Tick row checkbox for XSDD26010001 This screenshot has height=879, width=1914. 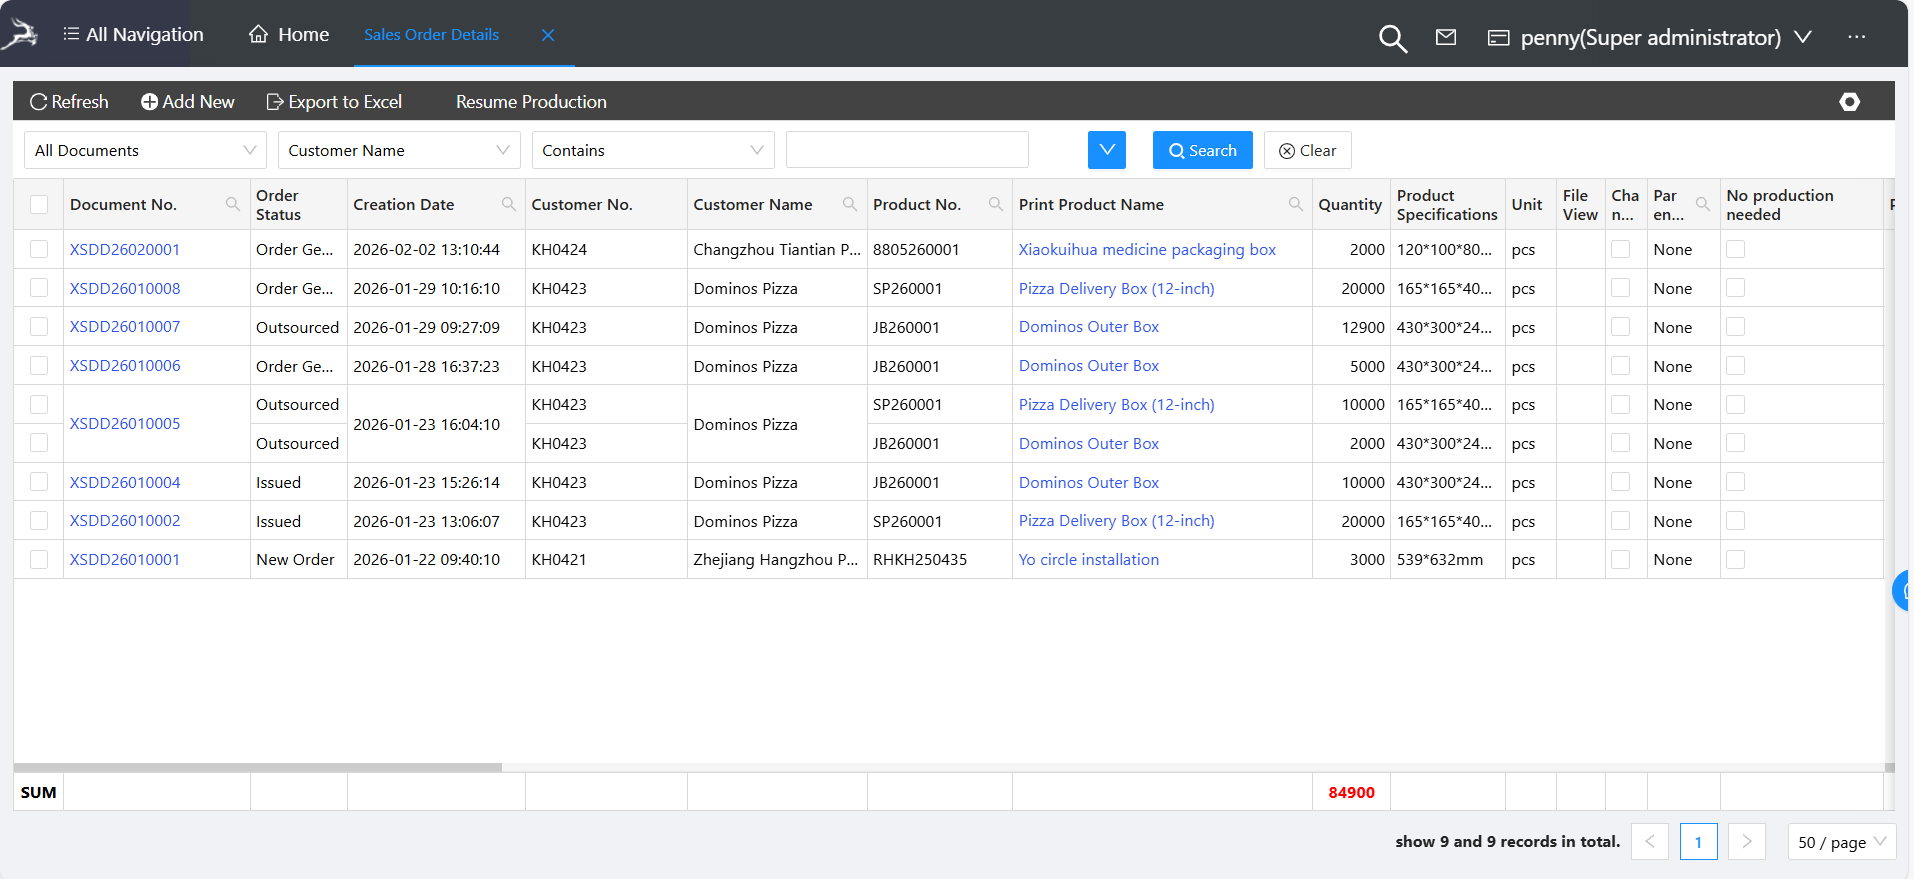click(x=39, y=559)
